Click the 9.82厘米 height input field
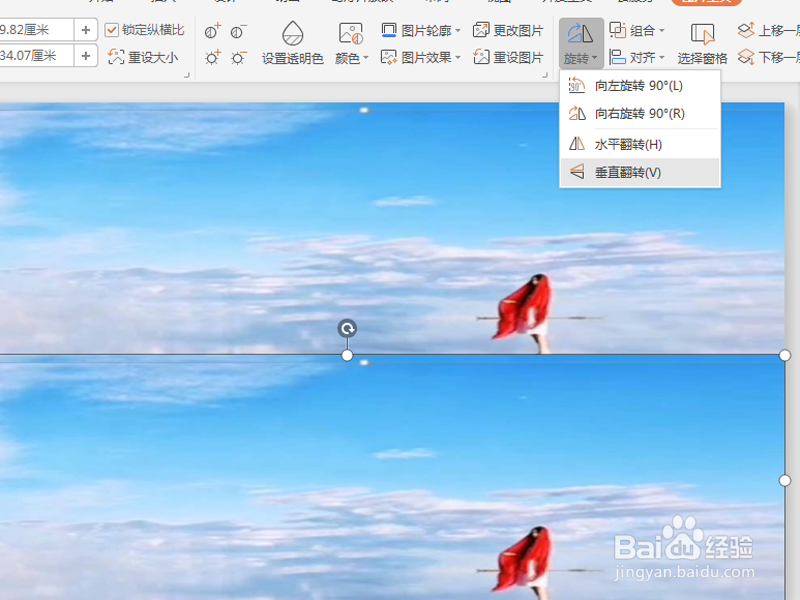The width and height of the screenshot is (800, 600). (36, 30)
